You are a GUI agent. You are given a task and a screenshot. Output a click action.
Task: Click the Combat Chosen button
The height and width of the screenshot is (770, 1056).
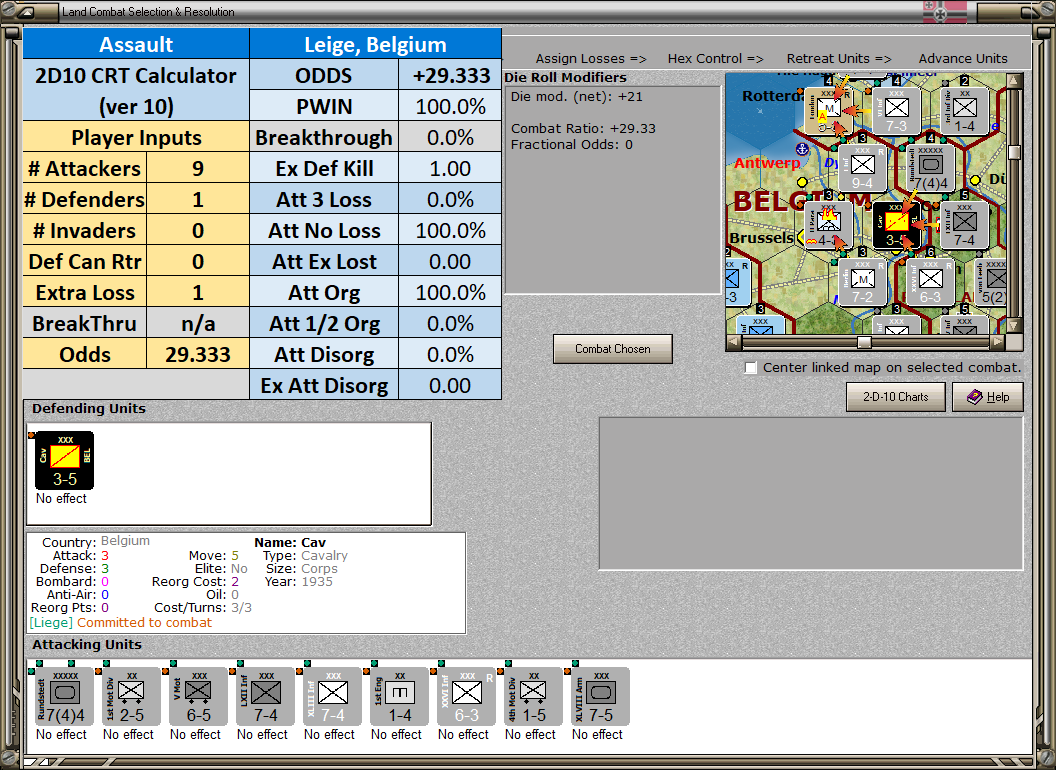point(613,349)
